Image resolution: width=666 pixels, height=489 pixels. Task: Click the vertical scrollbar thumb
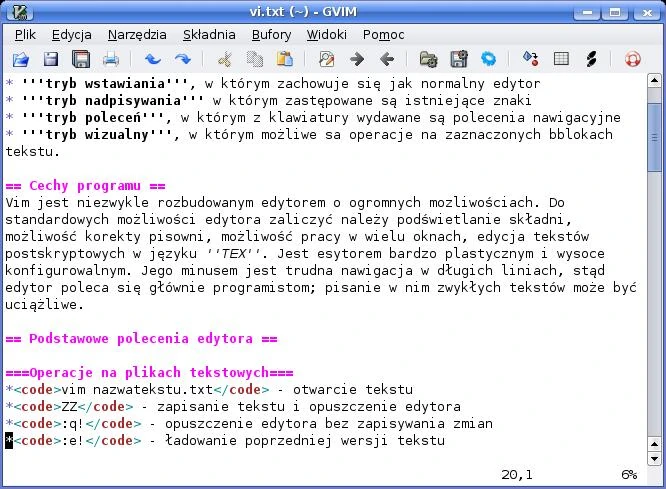click(x=654, y=137)
